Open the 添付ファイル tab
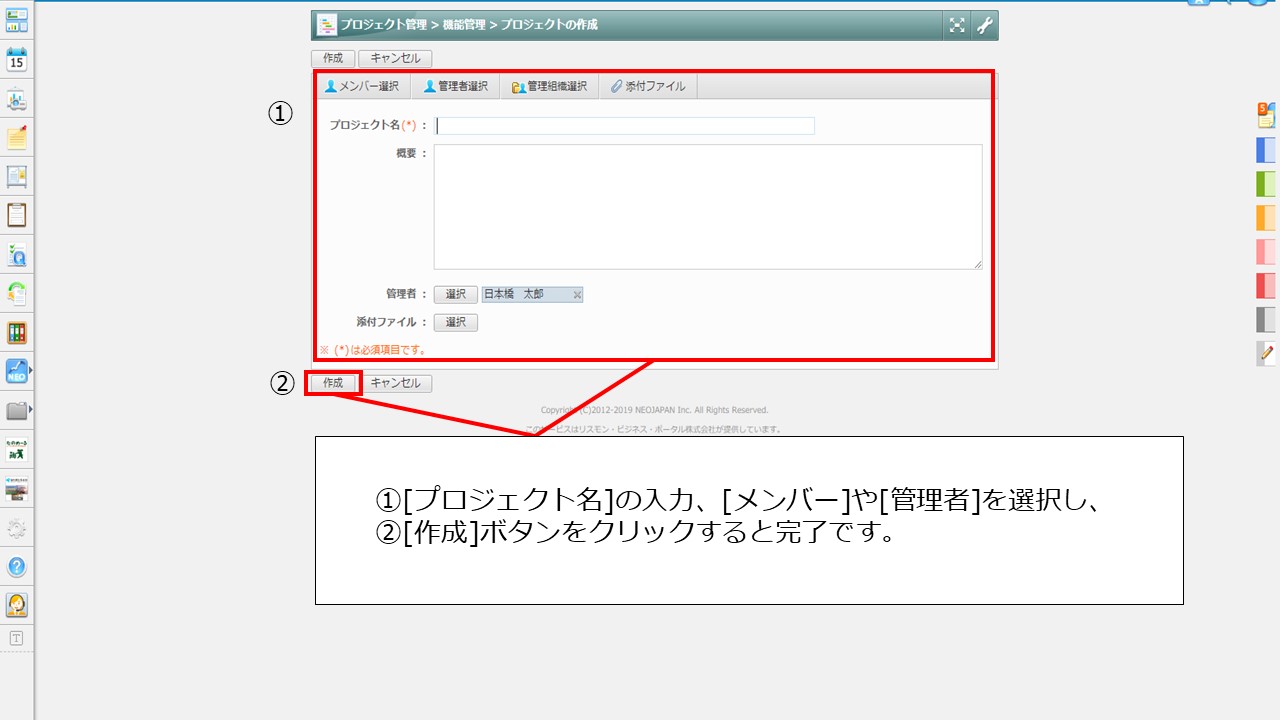Image resolution: width=1280 pixels, height=720 pixels. click(x=648, y=86)
